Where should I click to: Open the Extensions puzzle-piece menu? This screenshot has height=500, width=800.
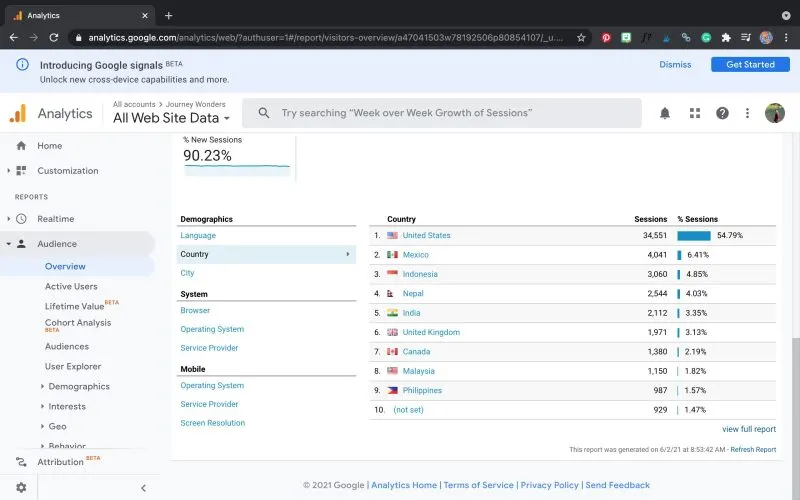(x=726, y=38)
